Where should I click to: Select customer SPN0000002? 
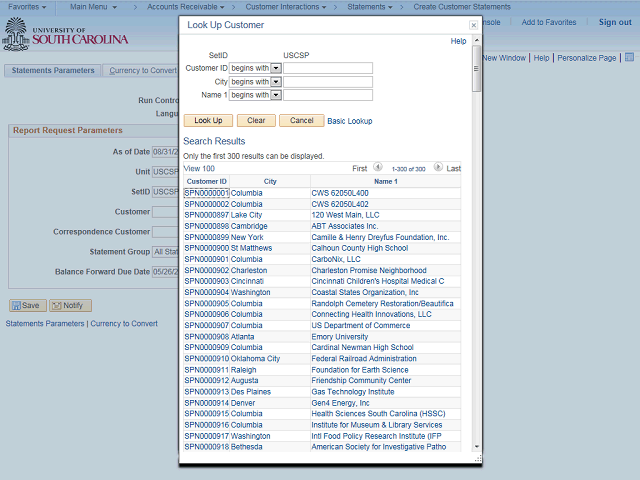pos(207,204)
